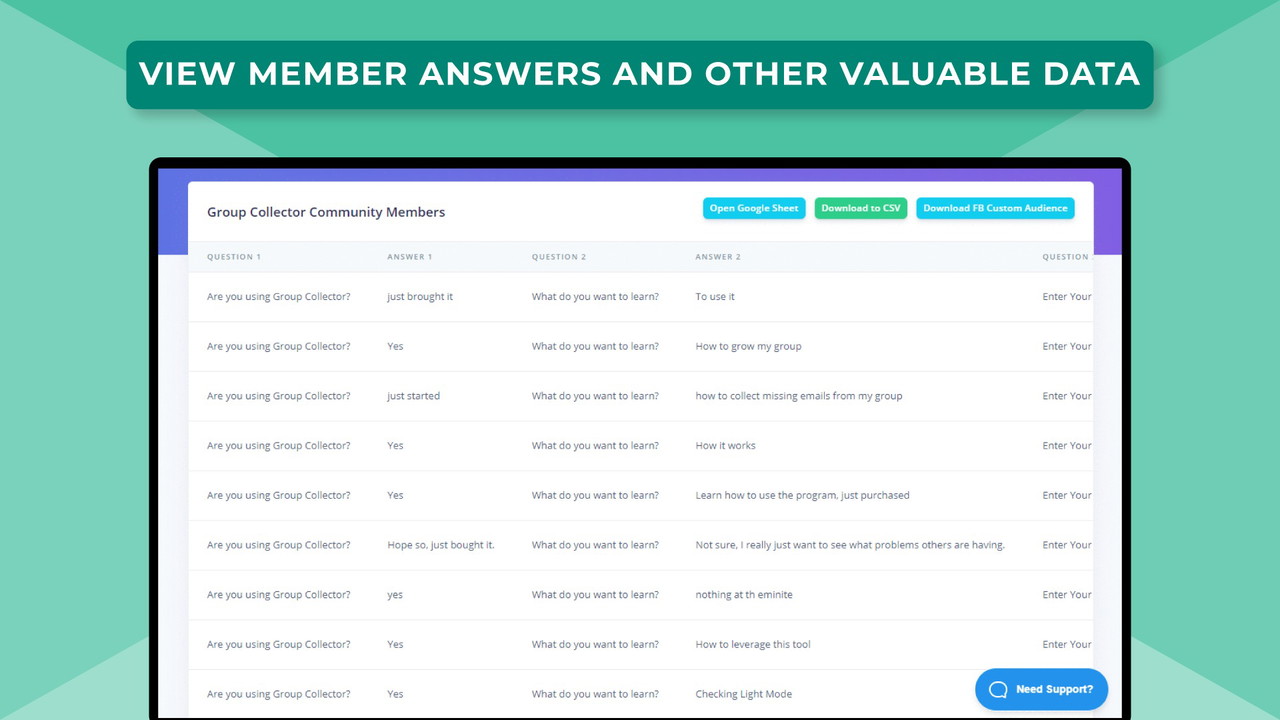The height and width of the screenshot is (720, 1280).
Task: Click the "Hope so, just bought it." answer
Action: (x=440, y=545)
